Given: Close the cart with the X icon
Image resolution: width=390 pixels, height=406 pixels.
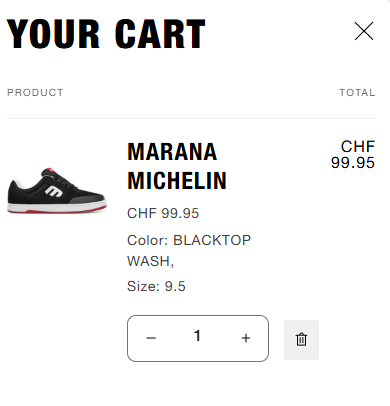Looking at the screenshot, I should (x=364, y=31).
